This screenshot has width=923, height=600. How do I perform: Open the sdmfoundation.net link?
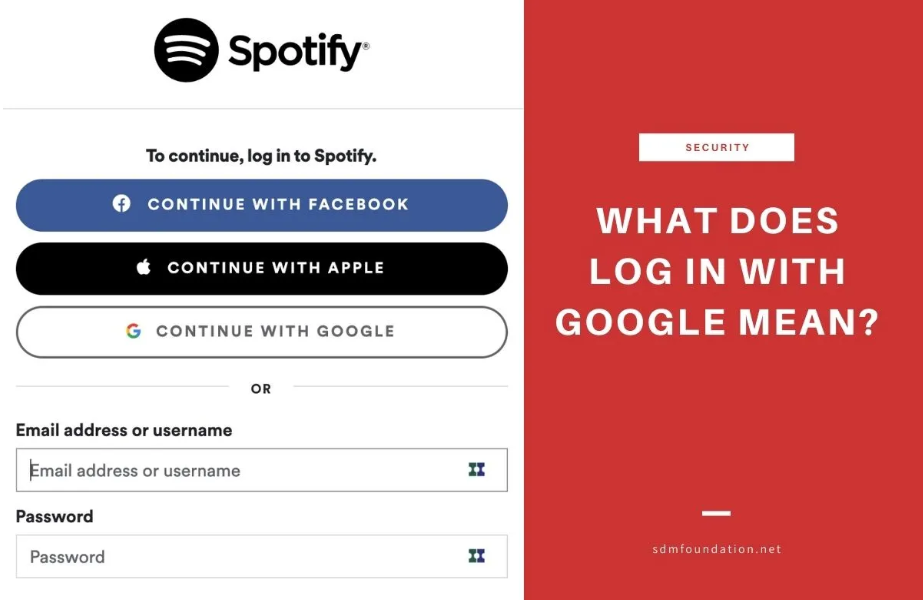(x=716, y=549)
